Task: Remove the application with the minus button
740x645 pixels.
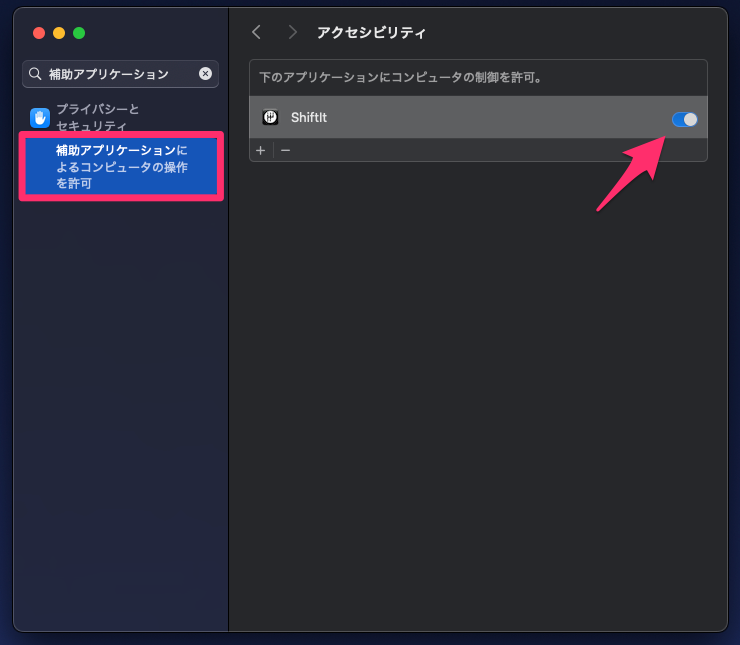Action: (285, 150)
